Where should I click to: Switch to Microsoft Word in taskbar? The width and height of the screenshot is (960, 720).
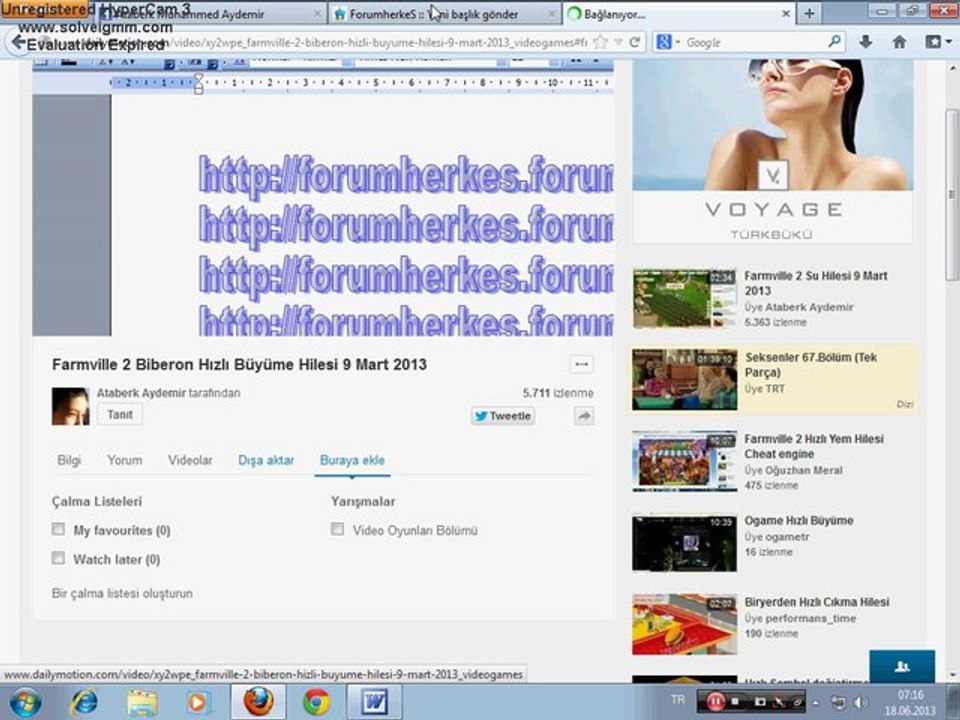374,702
